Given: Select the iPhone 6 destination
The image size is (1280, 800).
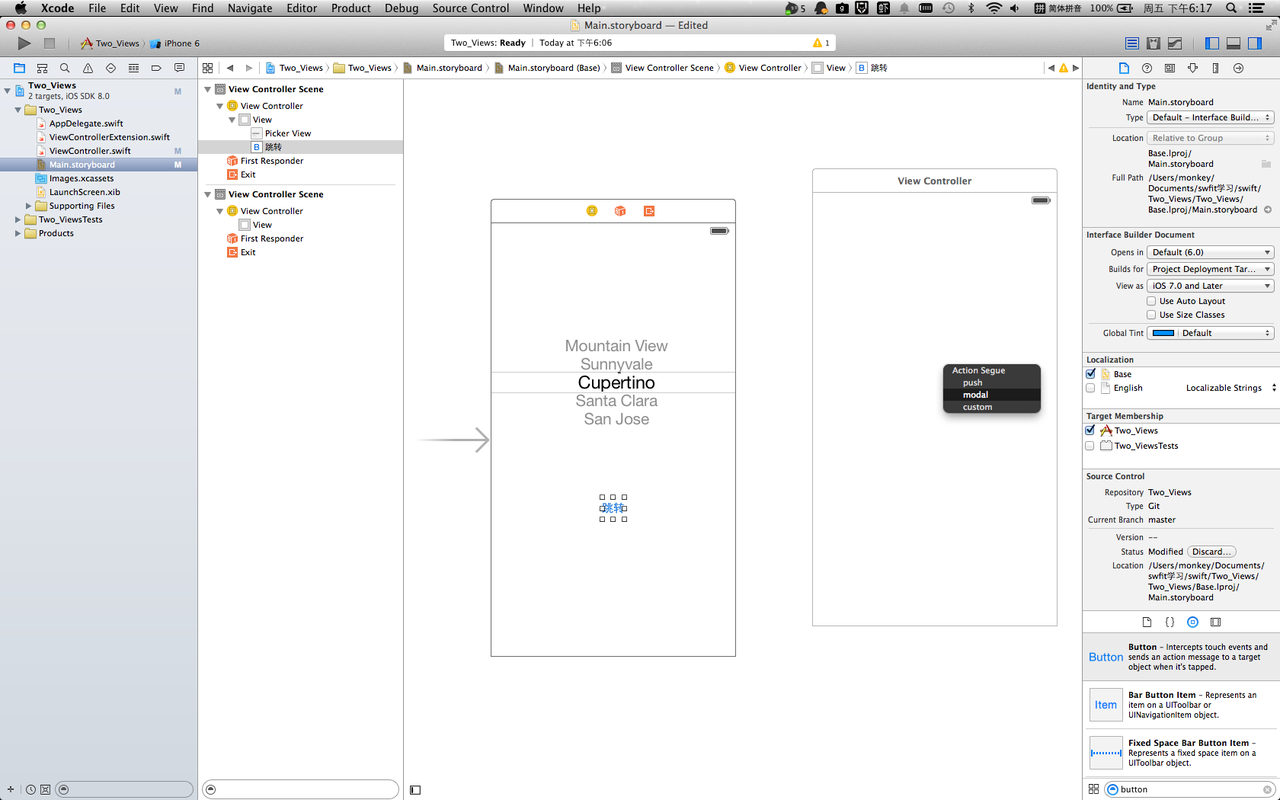Looking at the screenshot, I should (176, 43).
